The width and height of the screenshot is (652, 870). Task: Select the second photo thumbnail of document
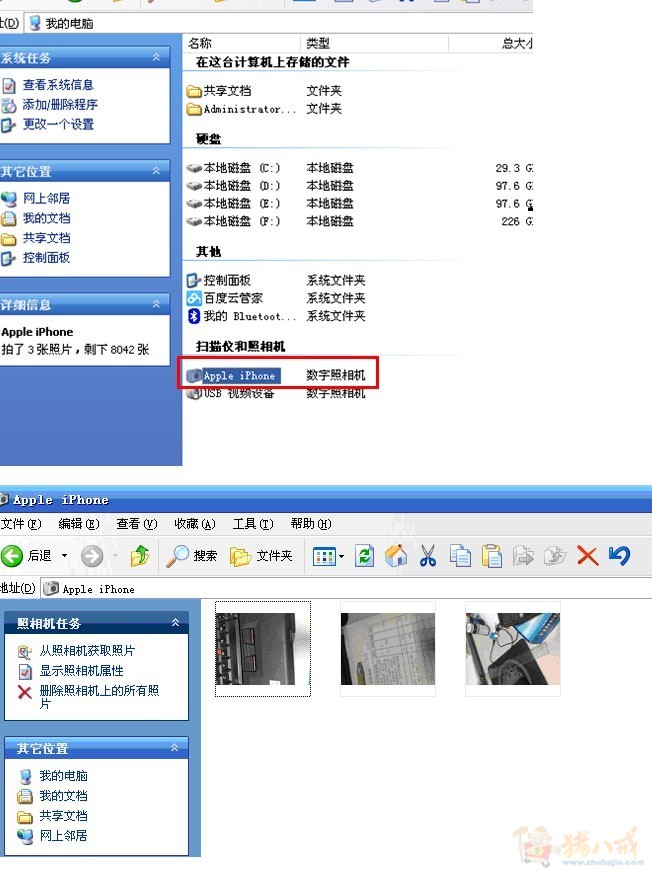[388, 649]
